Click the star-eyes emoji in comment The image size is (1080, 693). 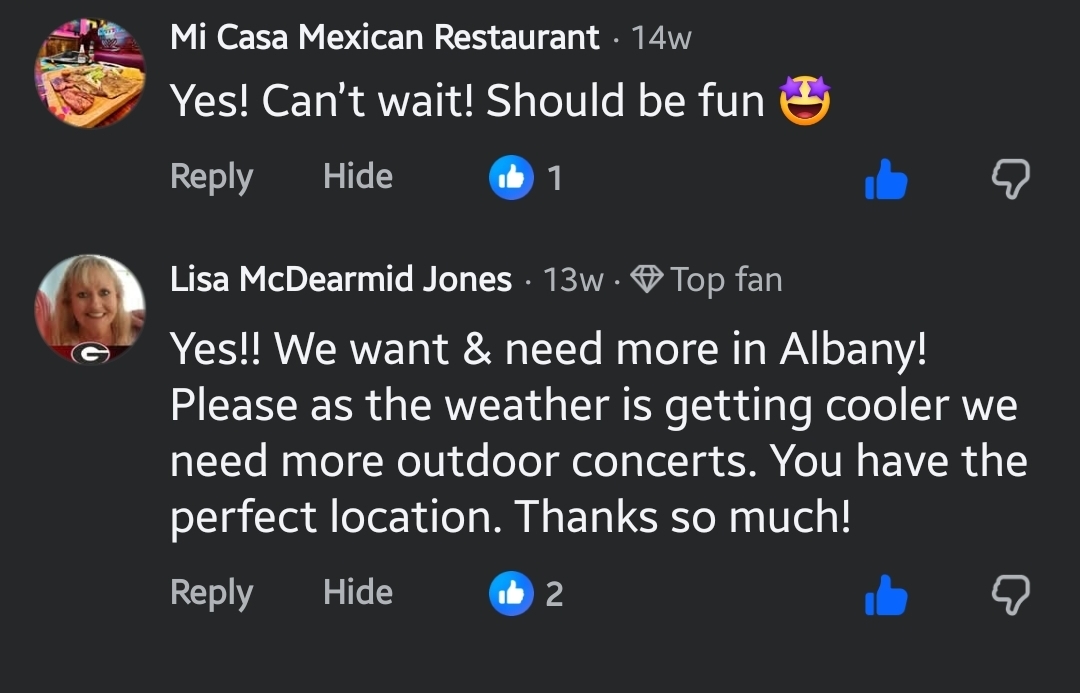[x=805, y=102]
